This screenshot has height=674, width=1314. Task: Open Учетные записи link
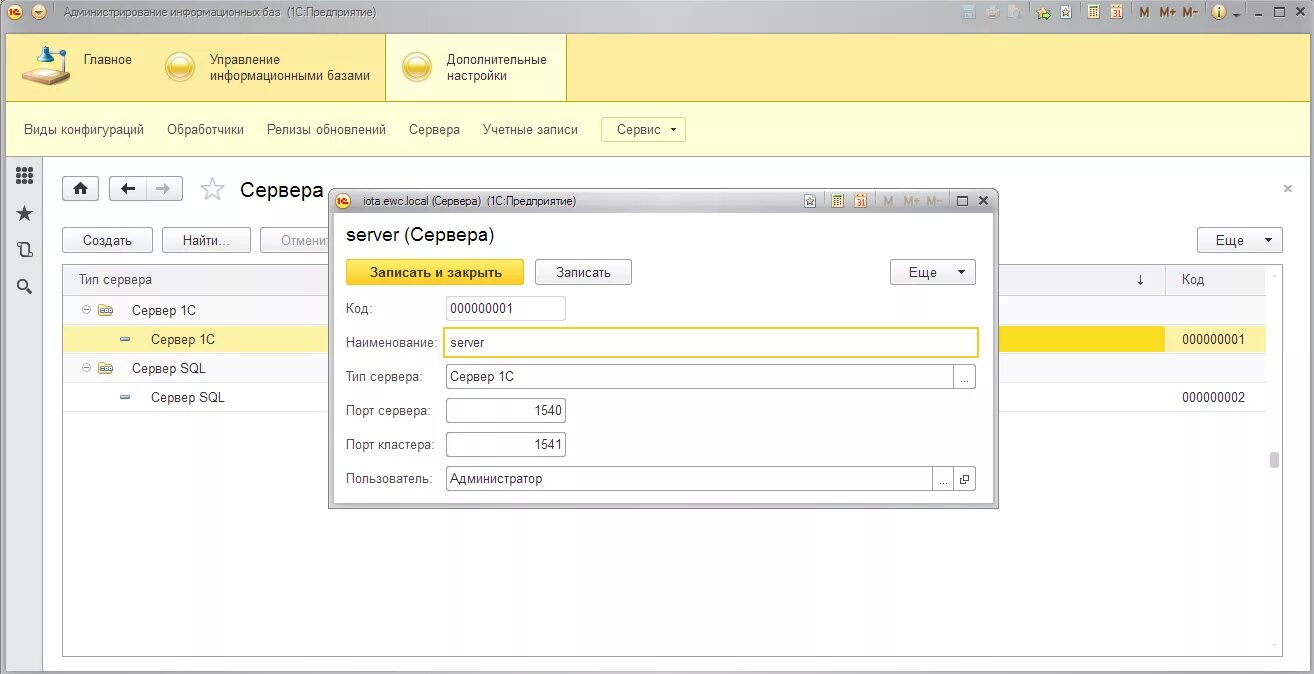tap(530, 130)
